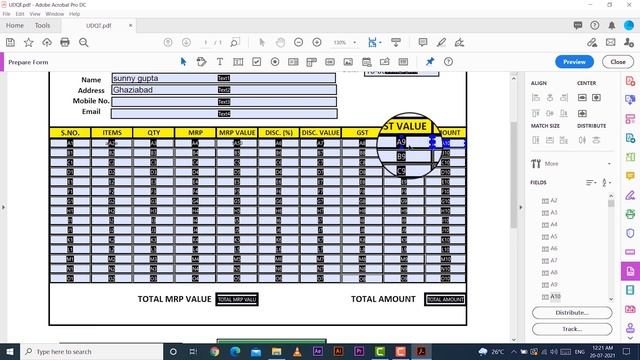Click the empty Mobile No. field
Screen dimensions: 640x360
pyautogui.click(x=224, y=102)
